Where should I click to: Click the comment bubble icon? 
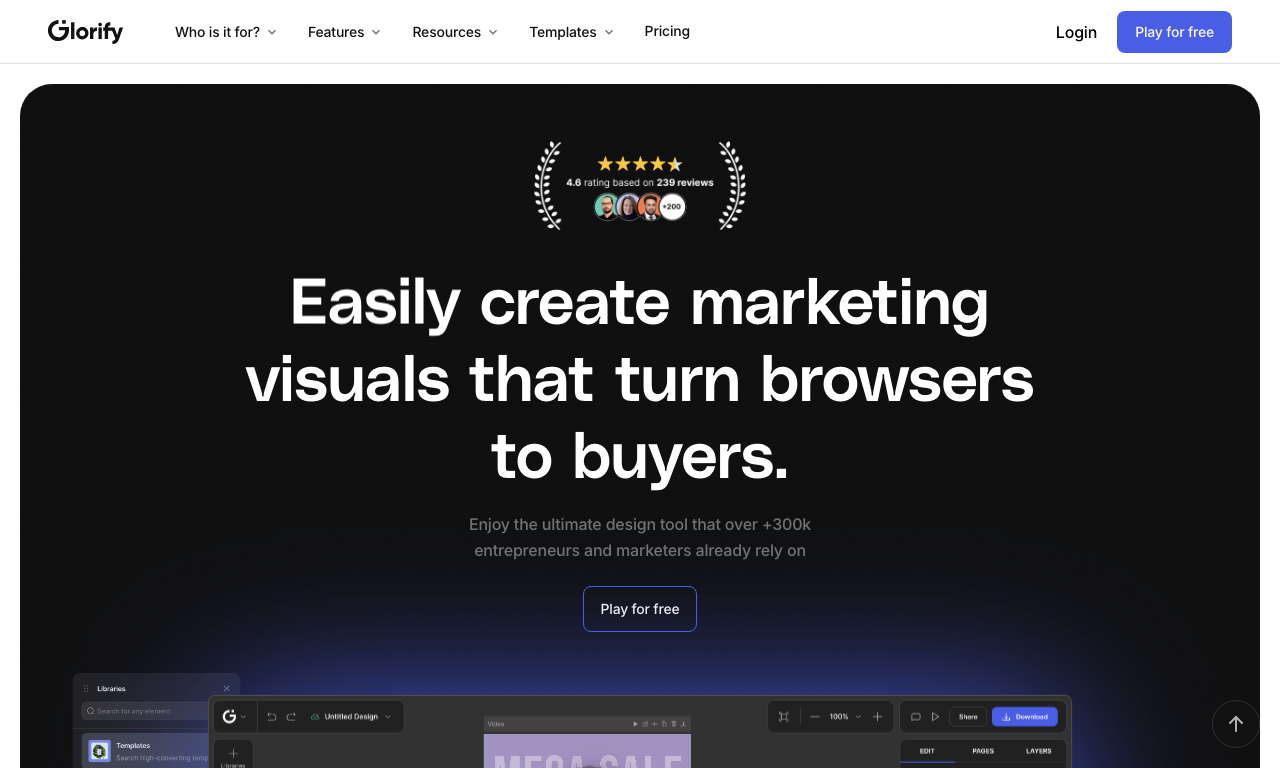pos(915,716)
